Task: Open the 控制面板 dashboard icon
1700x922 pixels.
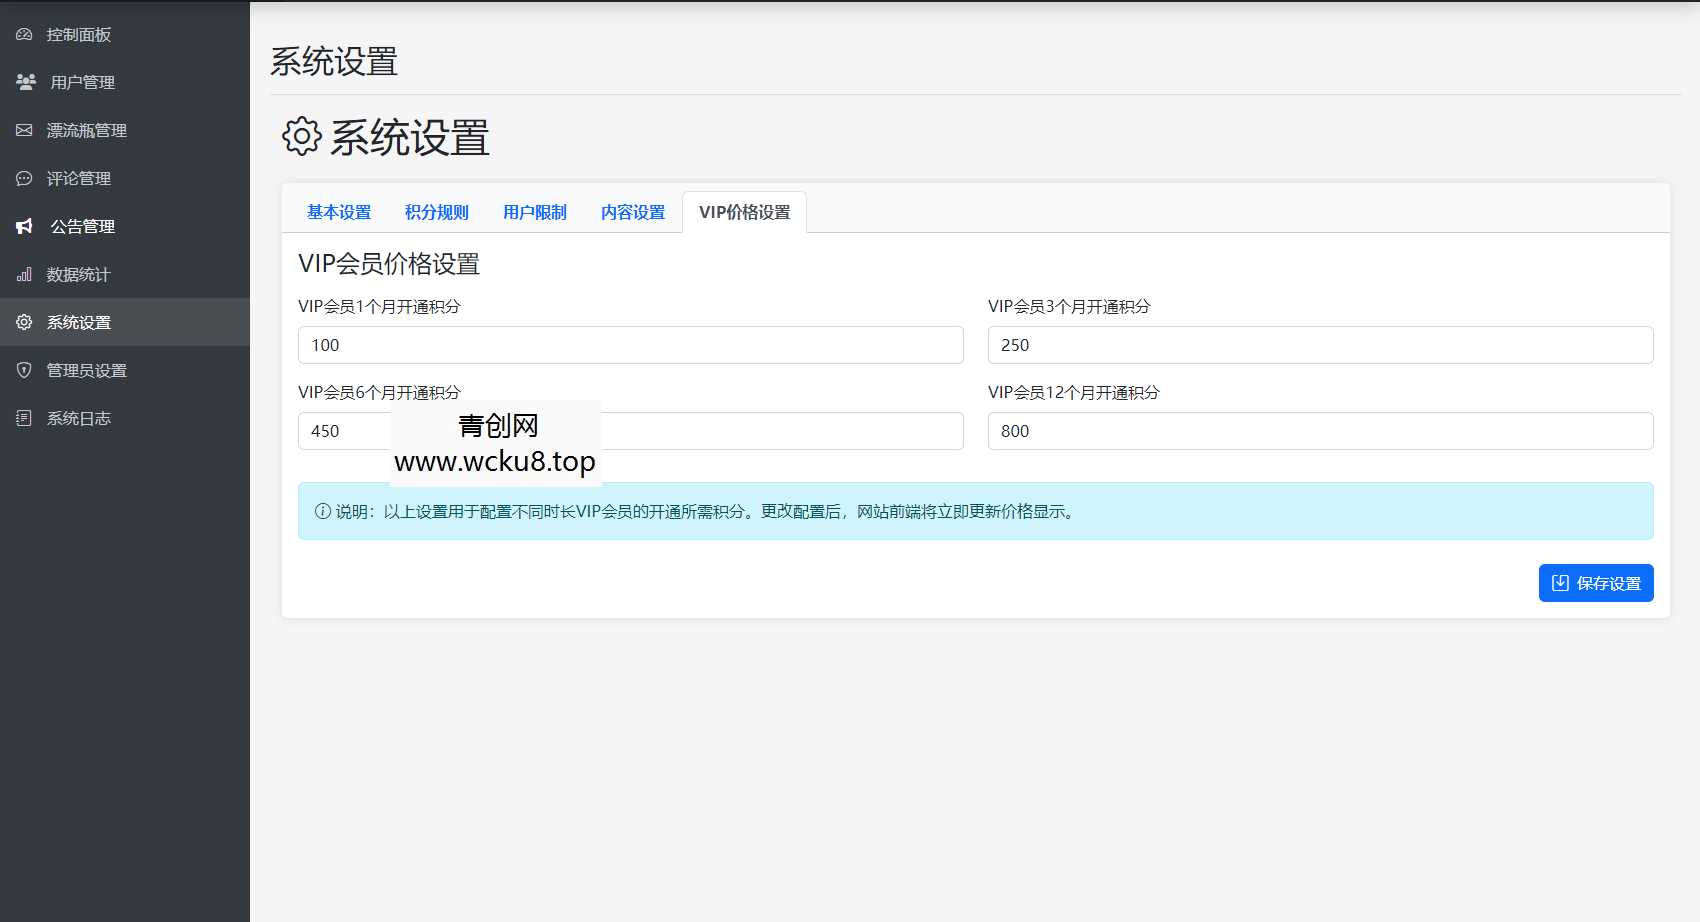Action: tap(24, 33)
